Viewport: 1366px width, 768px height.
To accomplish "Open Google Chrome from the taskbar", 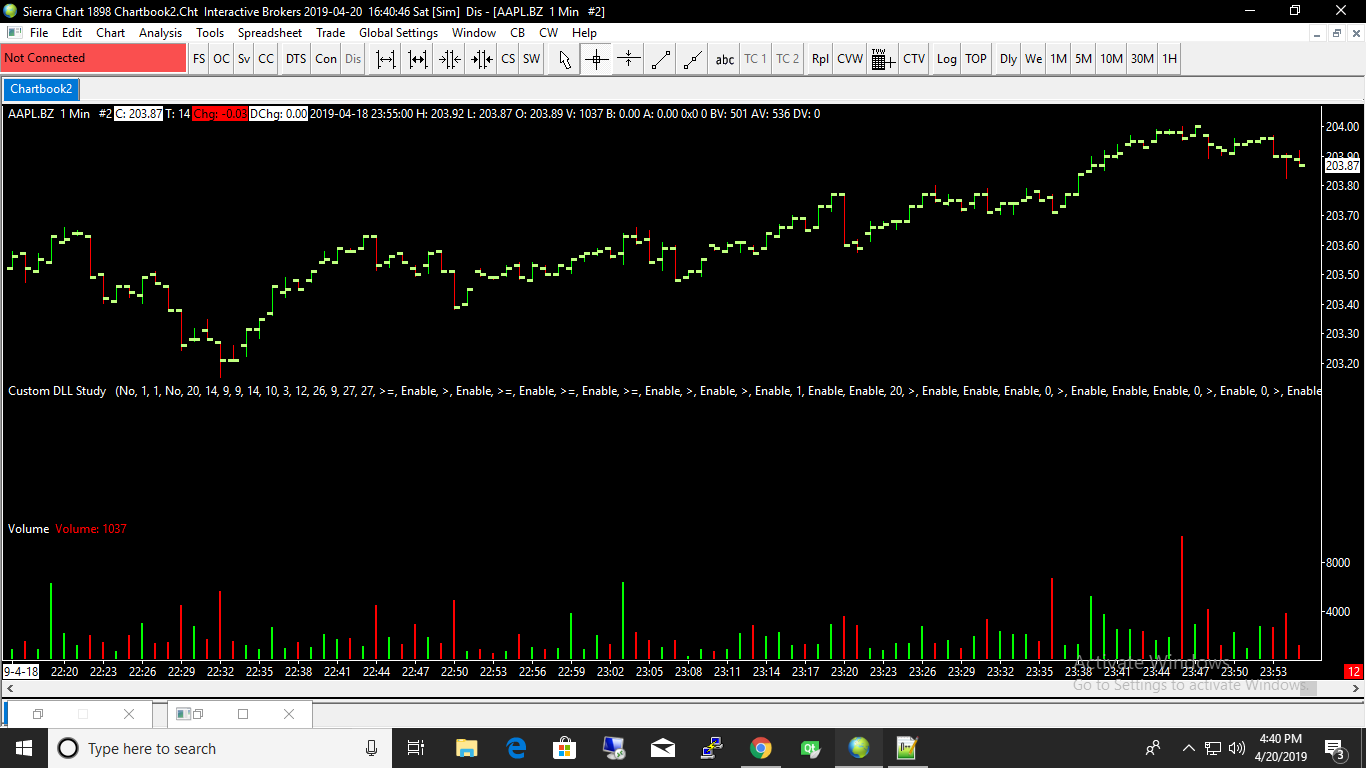I will 761,748.
